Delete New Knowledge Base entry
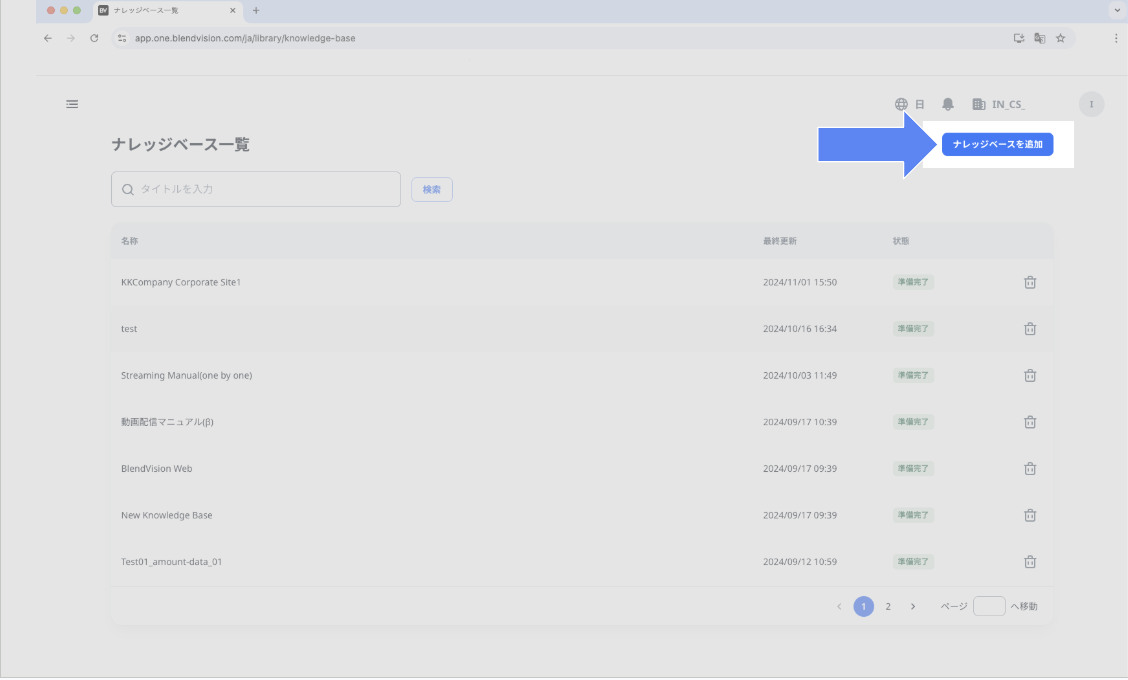This screenshot has height=680, width=1128. click(x=1030, y=515)
